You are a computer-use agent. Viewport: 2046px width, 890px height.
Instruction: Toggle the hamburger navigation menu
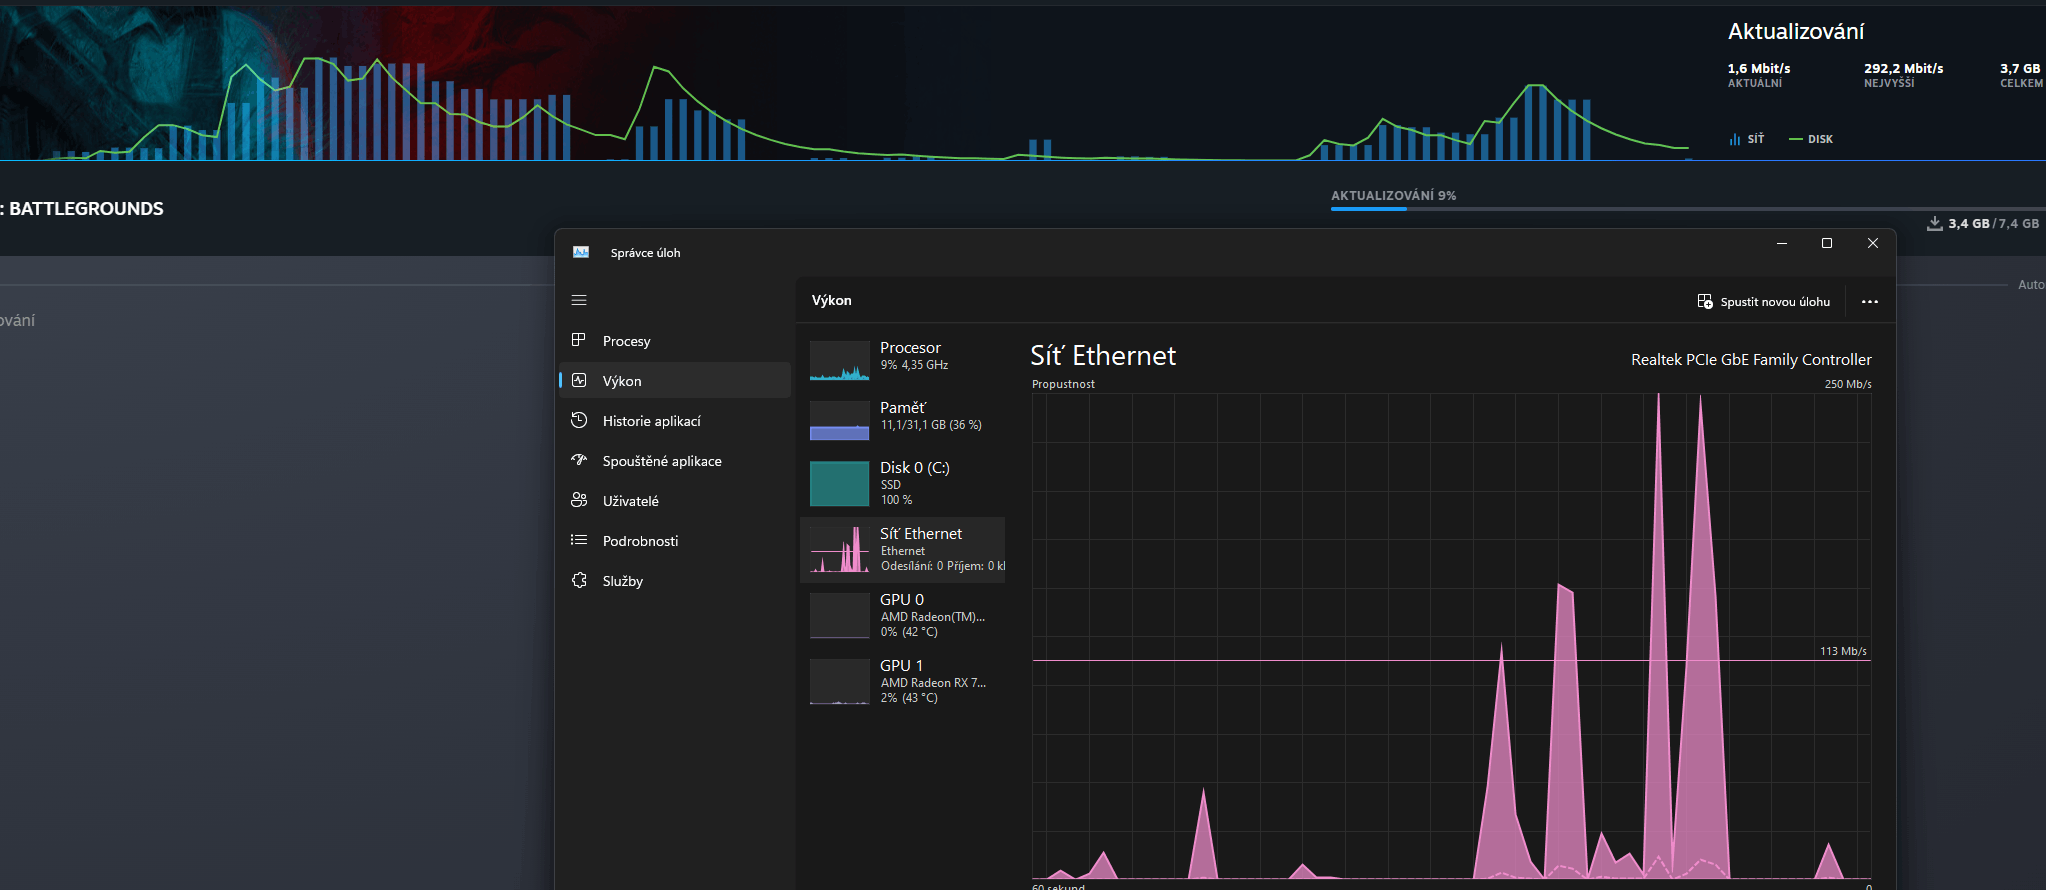tap(579, 300)
